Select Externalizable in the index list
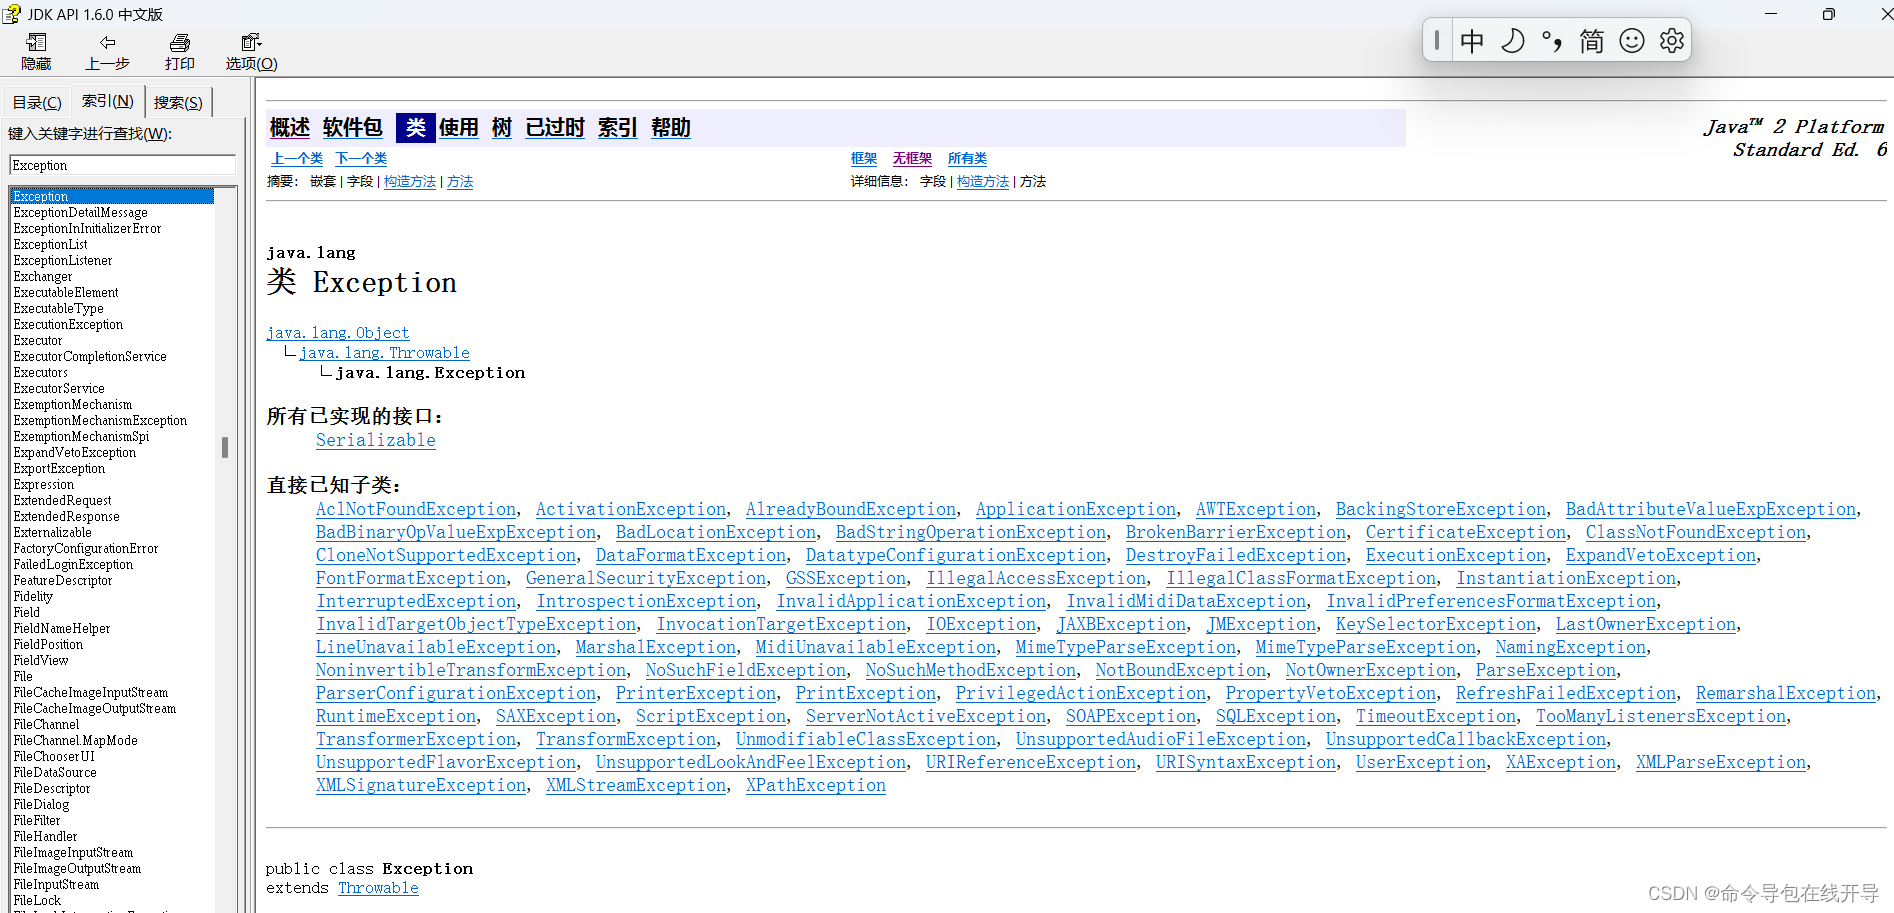The image size is (1894, 913). [53, 532]
